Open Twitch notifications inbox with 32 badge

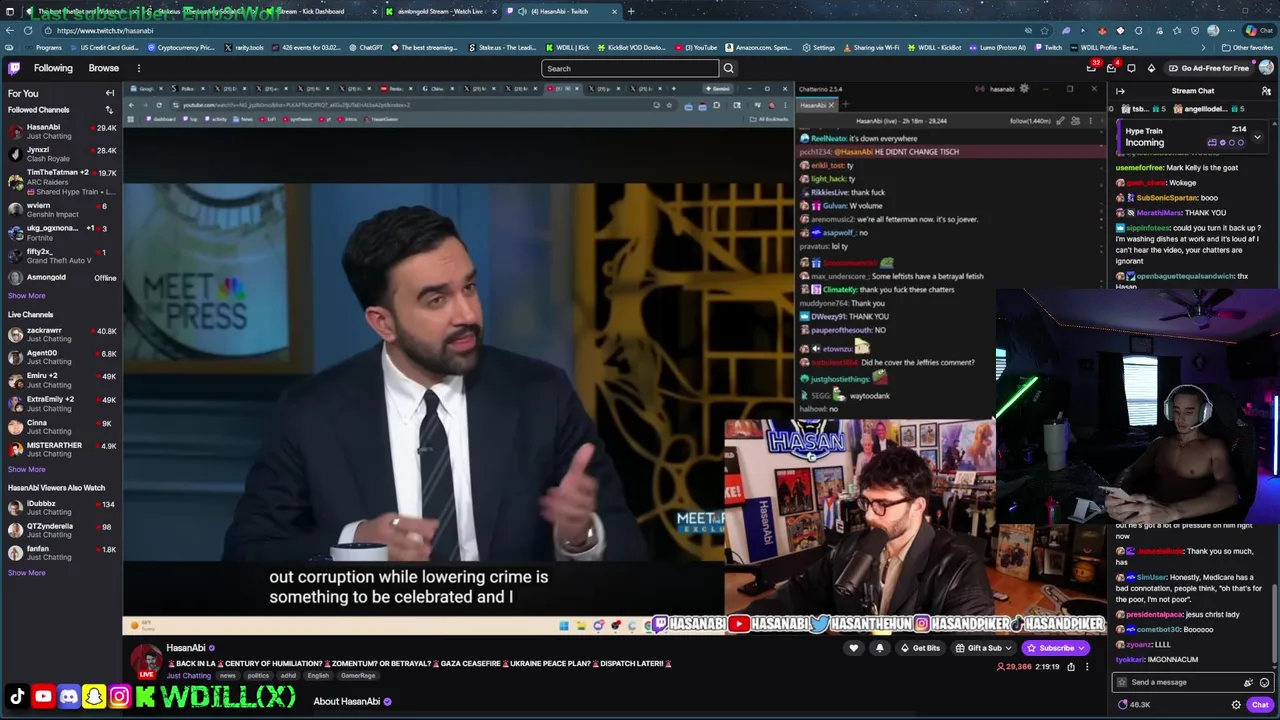1092,68
